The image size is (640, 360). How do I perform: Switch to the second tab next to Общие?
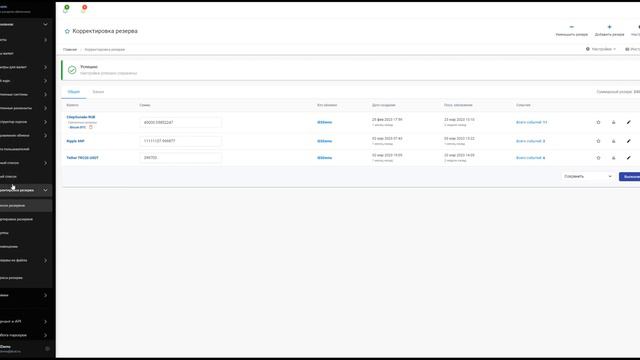(98, 92)
